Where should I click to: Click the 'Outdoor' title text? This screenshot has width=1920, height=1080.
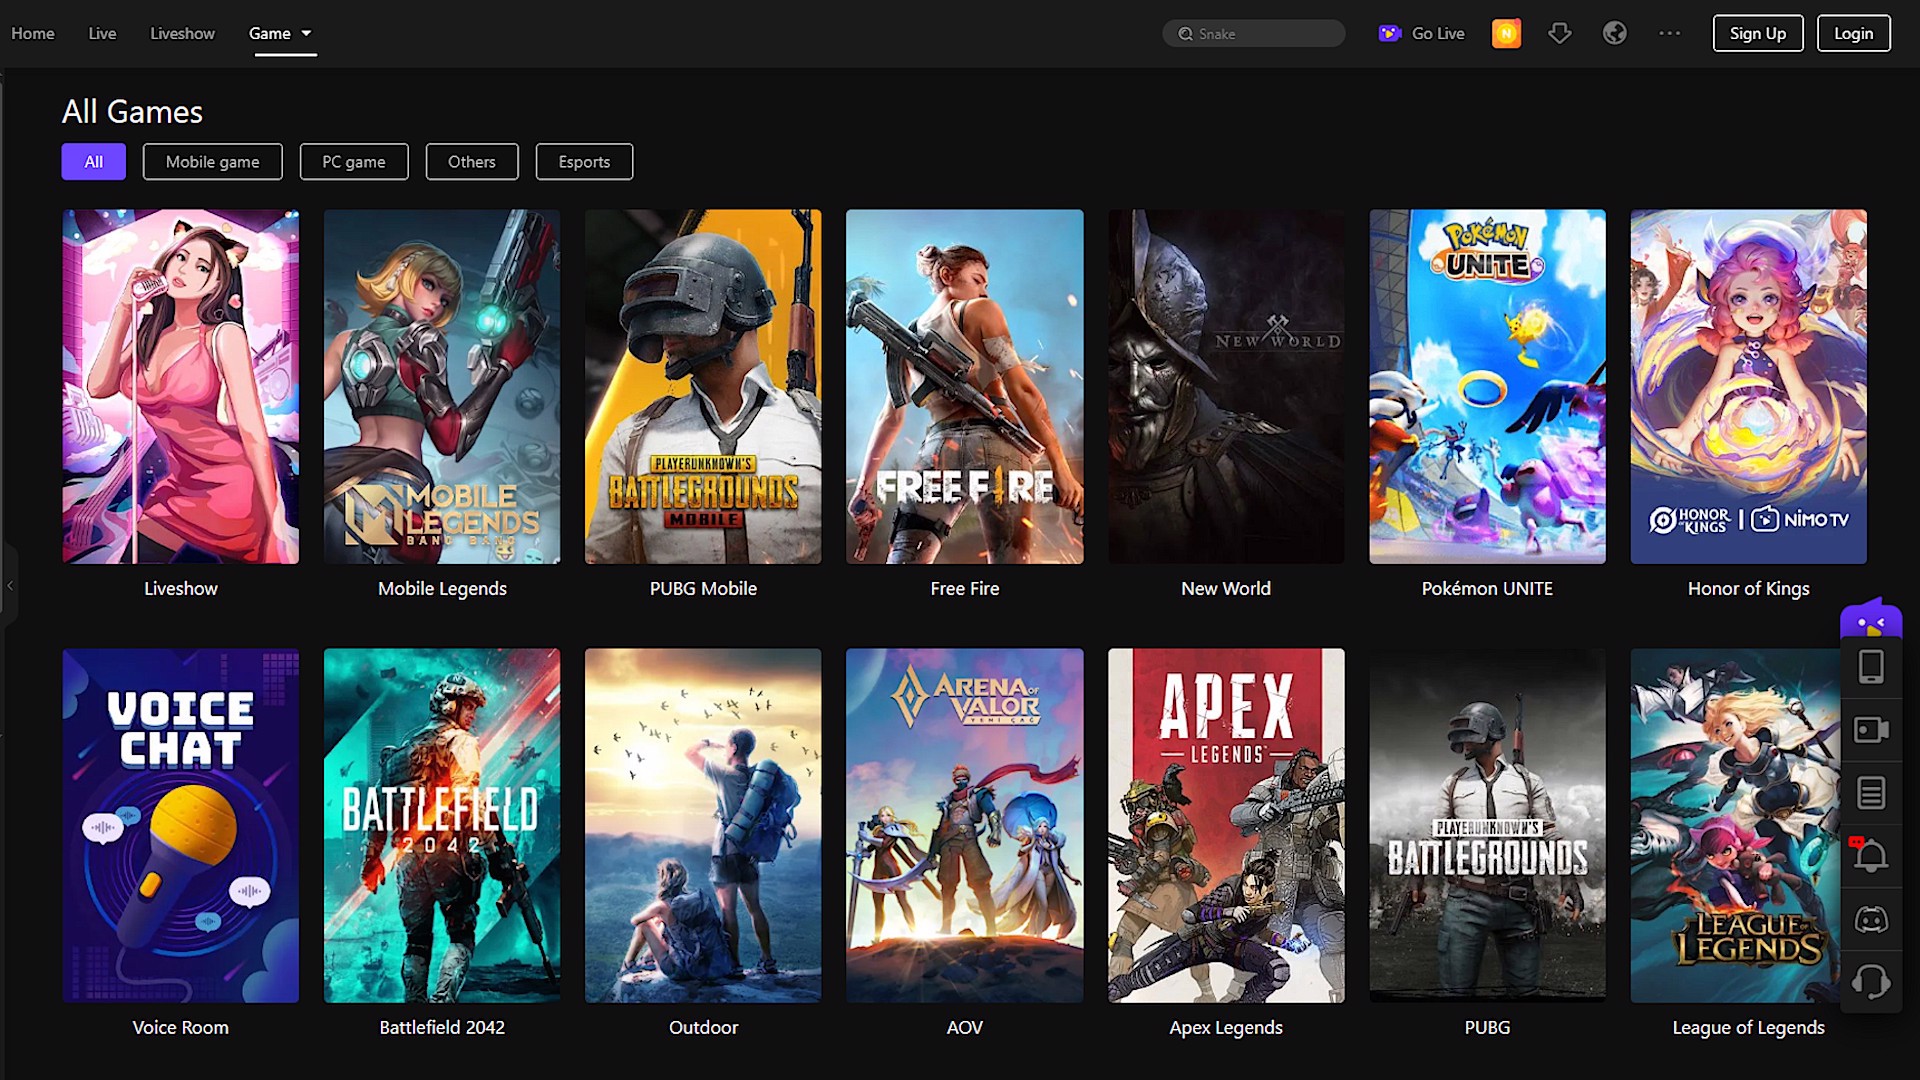coord(703,1028)
